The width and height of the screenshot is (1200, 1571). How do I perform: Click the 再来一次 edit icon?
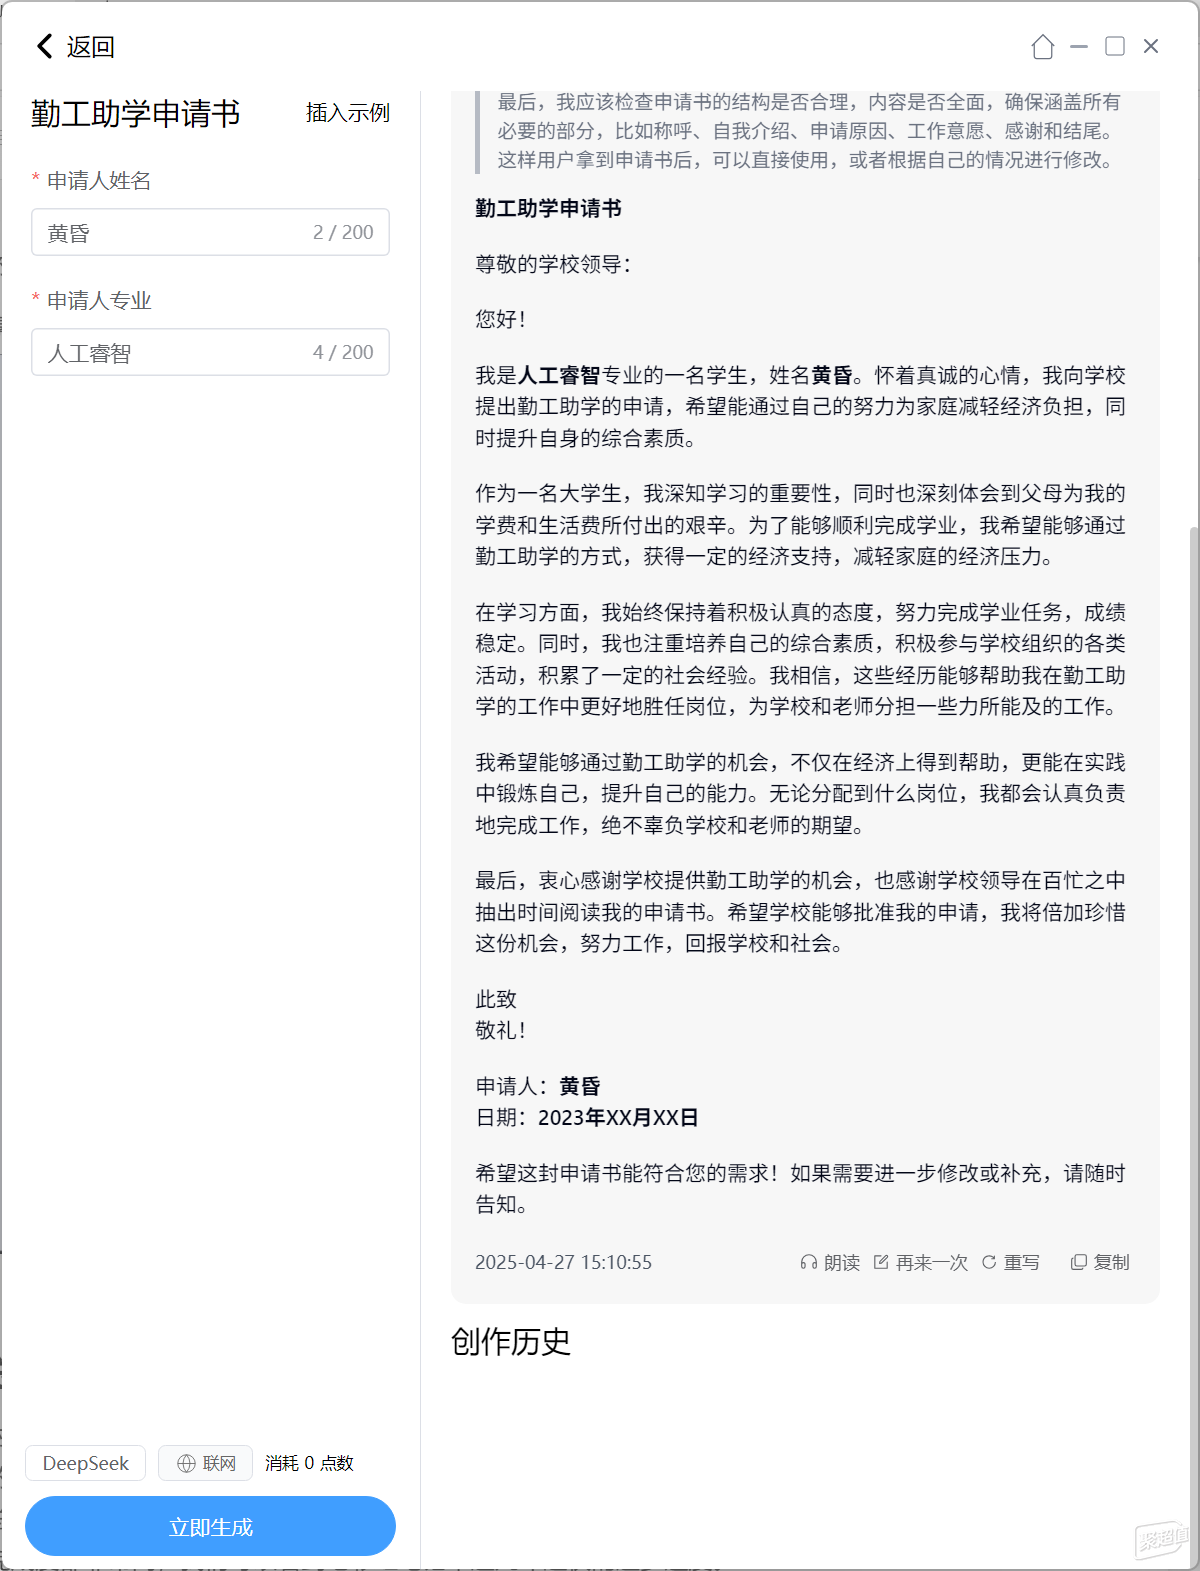[881, 1263]
